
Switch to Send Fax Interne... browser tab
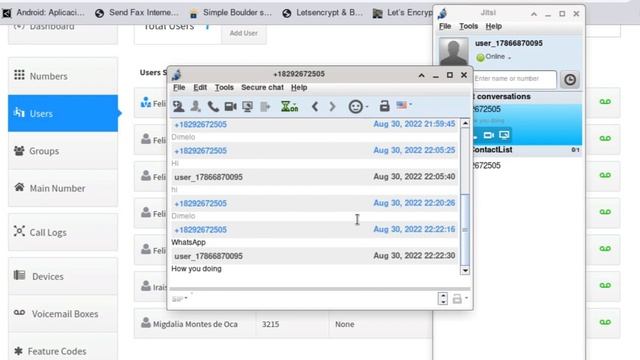click(137, 13)
